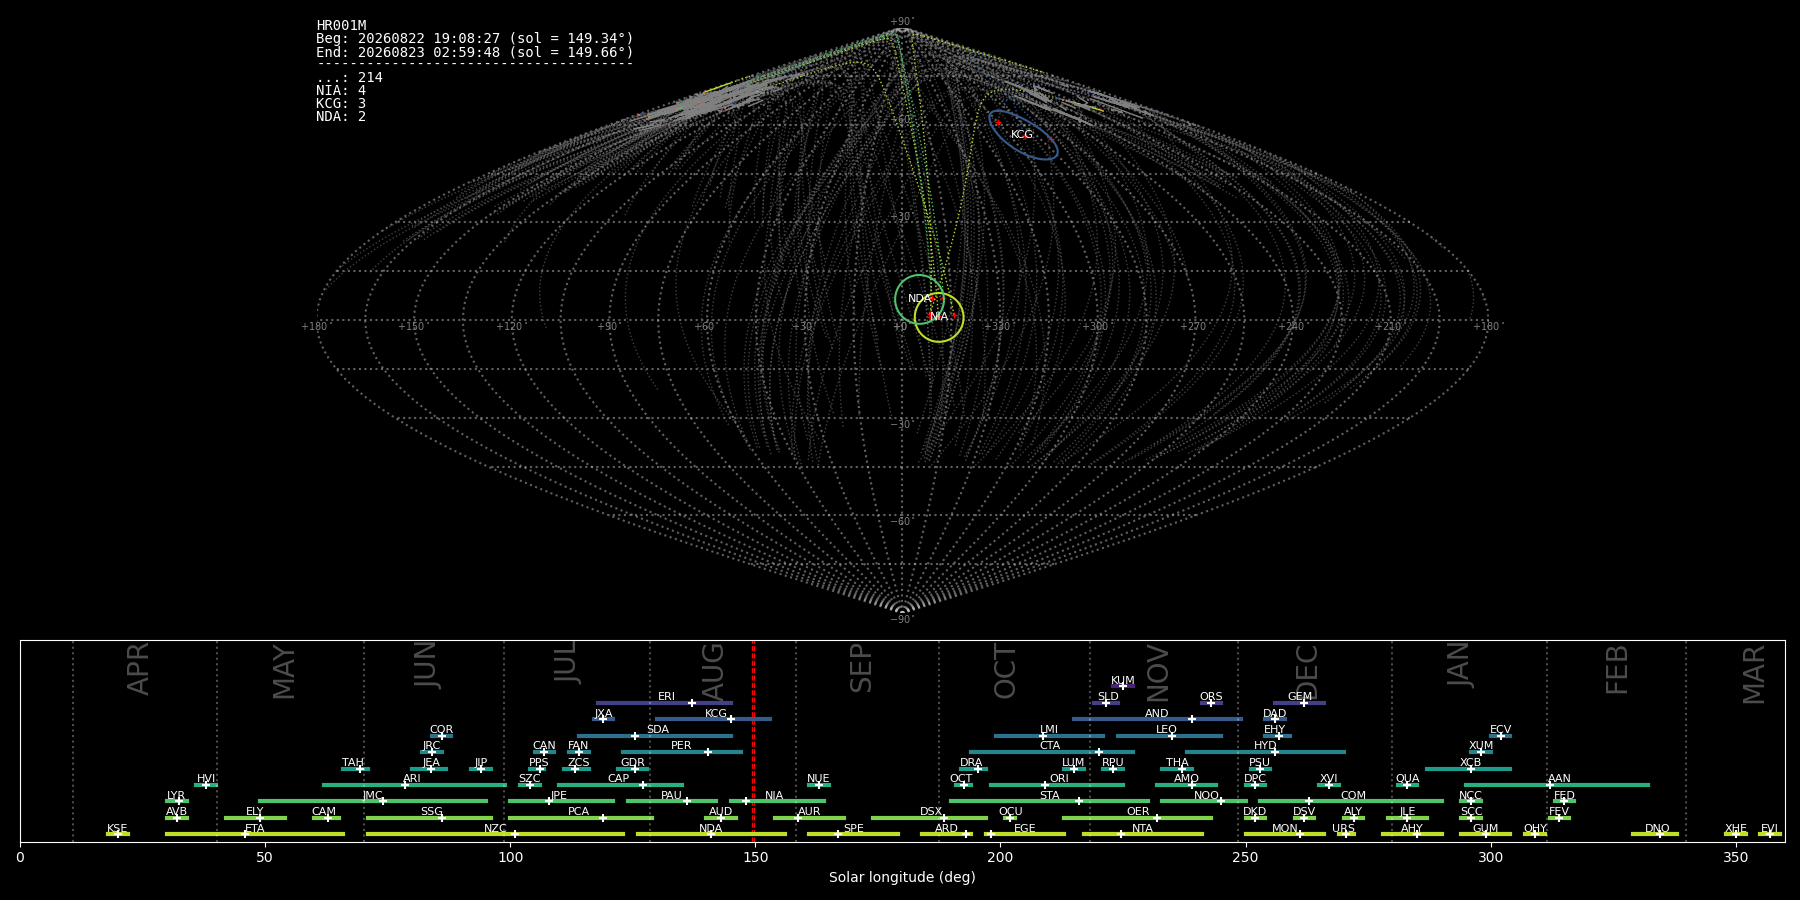The image size is (1800, 900).
Task: Select the SDA shower bar
Action: (654, 736)
